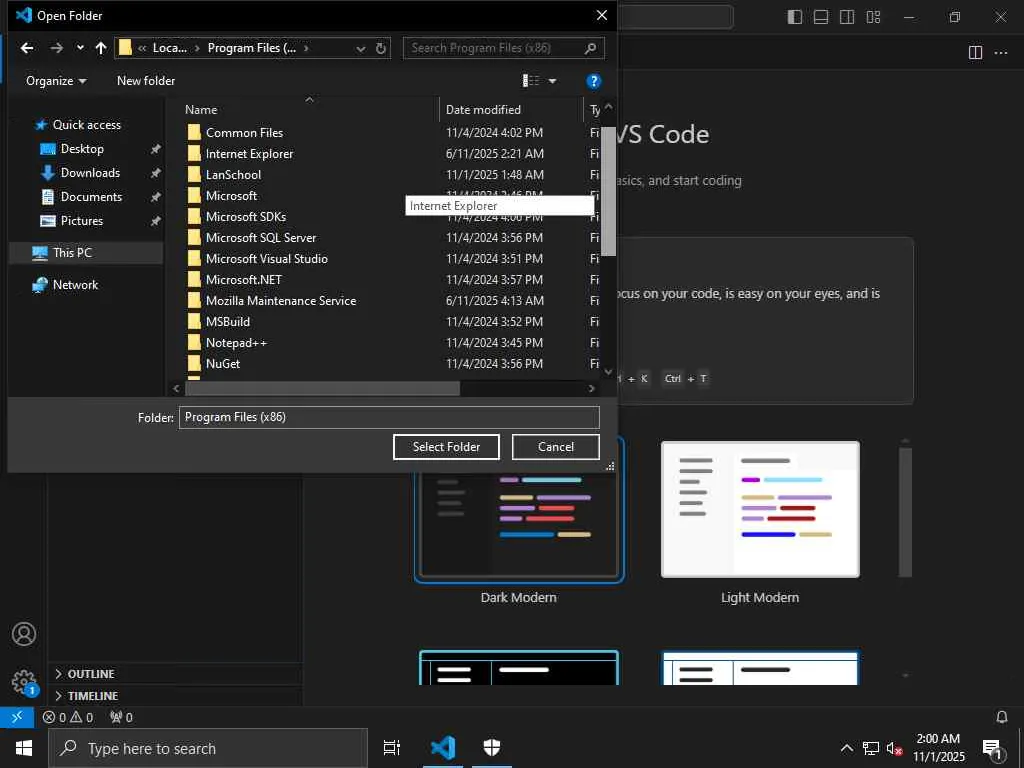This screenshot has height=768, width=1024.
Task: Refresh the Program Files folder view
Action: [x=381, y=48]
